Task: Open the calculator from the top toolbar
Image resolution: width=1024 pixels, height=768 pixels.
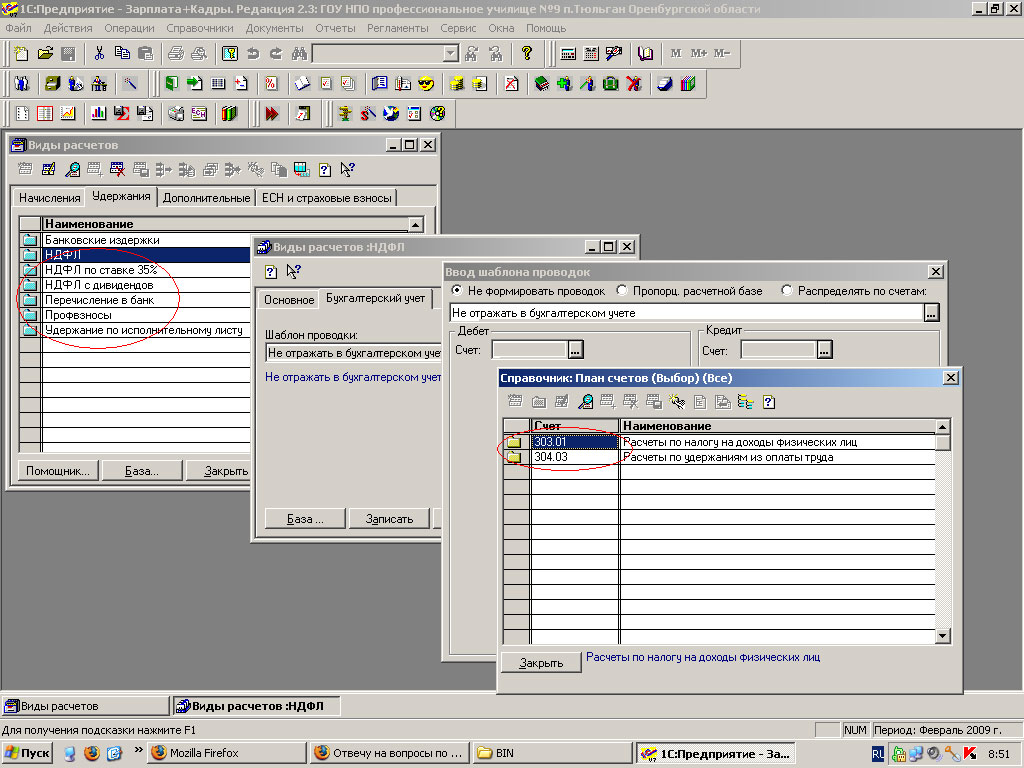Action: click(568, 53)
